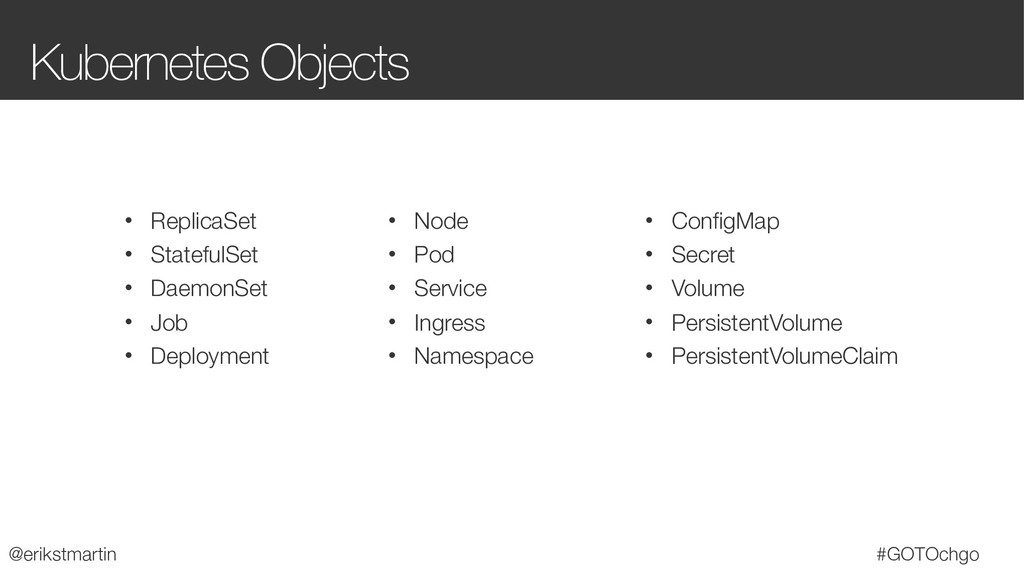Select the Deployment list item
Screen dimensions: 1024x575
coord(210,357)
